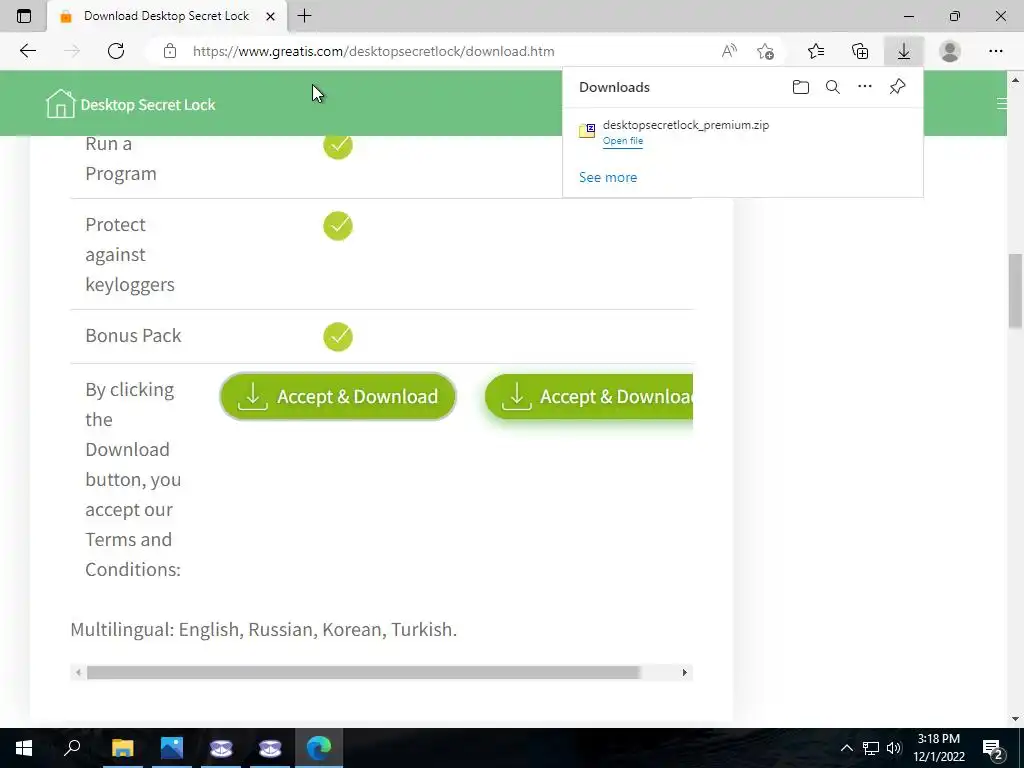This screenshot has width=1024, height=768.
Task: Click first Accept & Download button
Action: 338,396
